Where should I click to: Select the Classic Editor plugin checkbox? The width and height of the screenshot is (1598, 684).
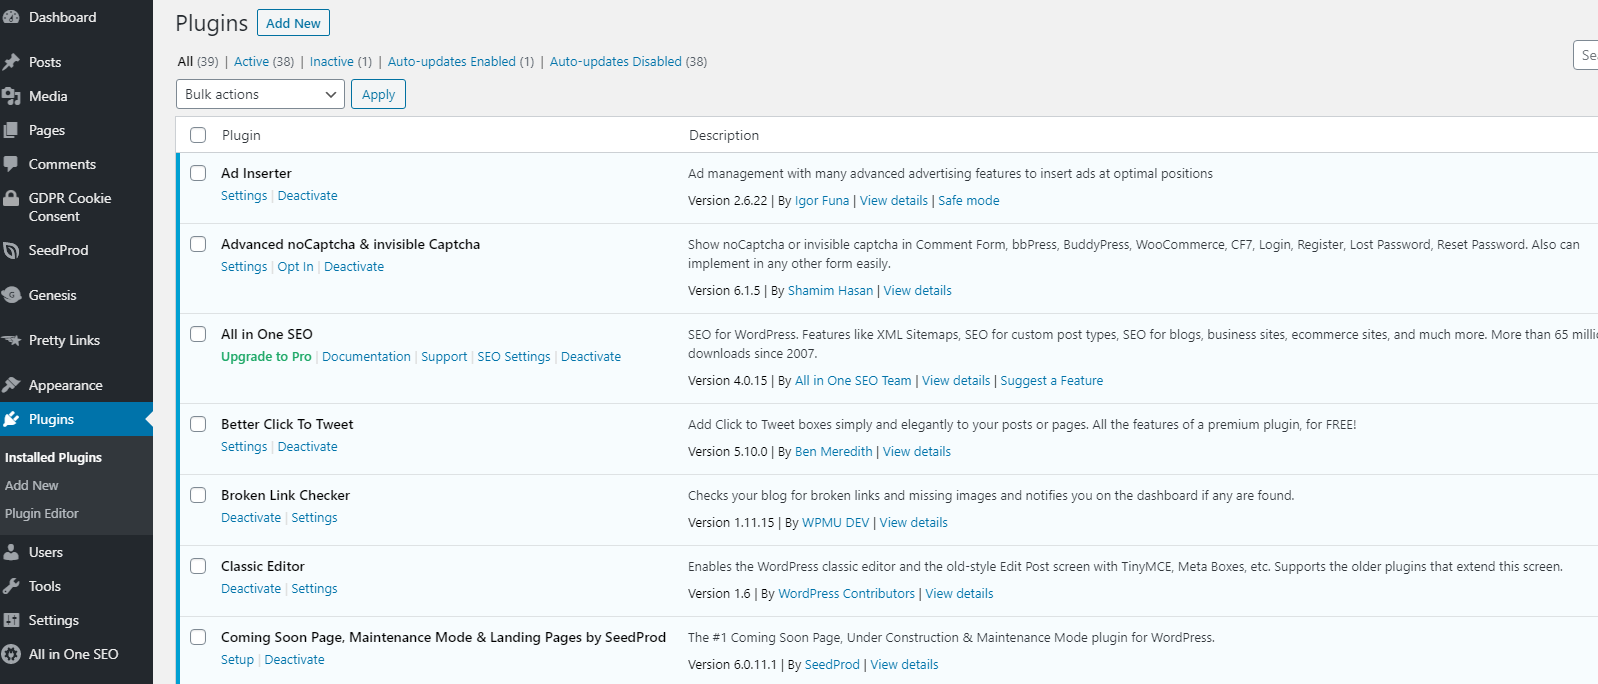198,566
